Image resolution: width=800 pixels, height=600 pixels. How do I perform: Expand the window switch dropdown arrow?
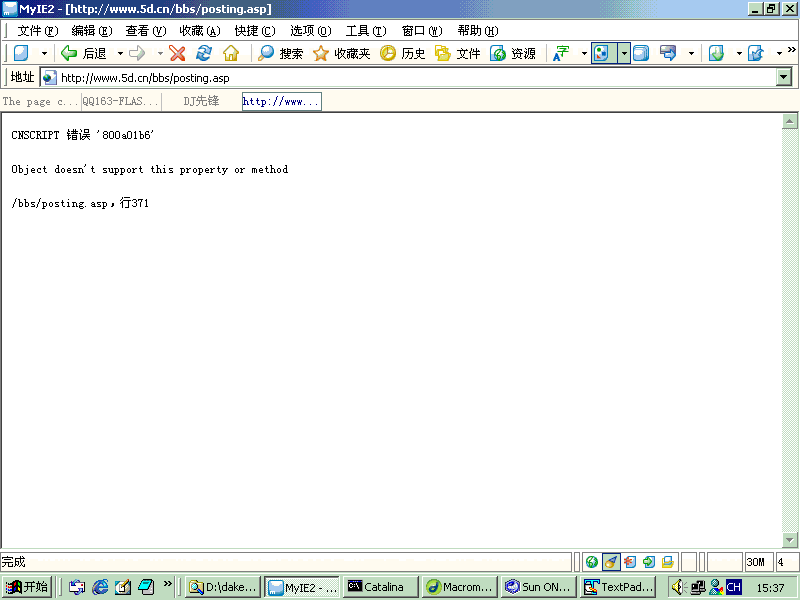tap(691, 53)
